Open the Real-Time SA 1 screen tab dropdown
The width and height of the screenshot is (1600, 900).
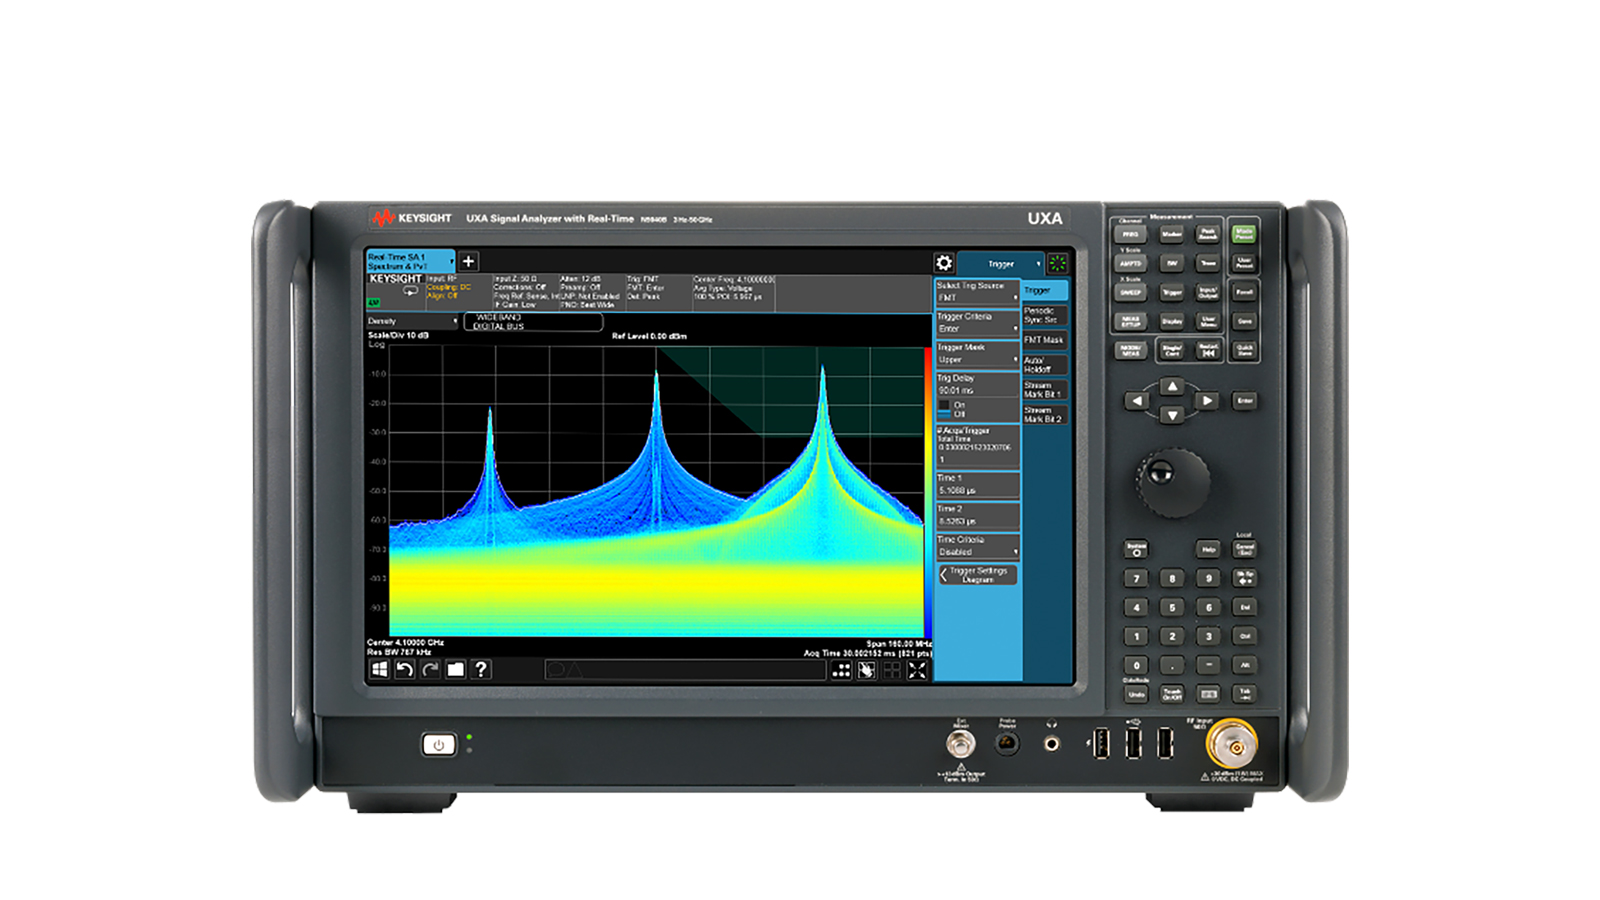[x=411, y=262]
